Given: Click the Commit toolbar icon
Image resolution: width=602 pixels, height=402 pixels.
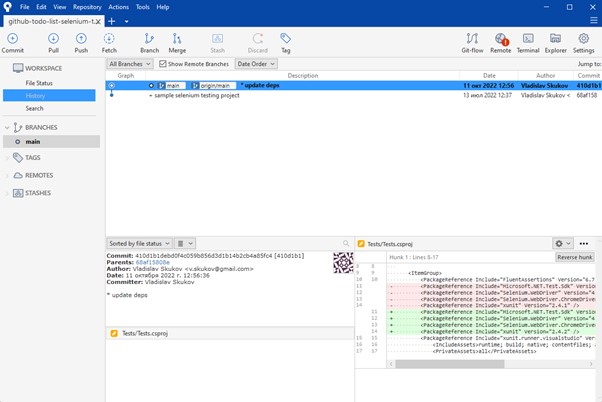Looking at the screenshot, I should click(x=12, y=39).
